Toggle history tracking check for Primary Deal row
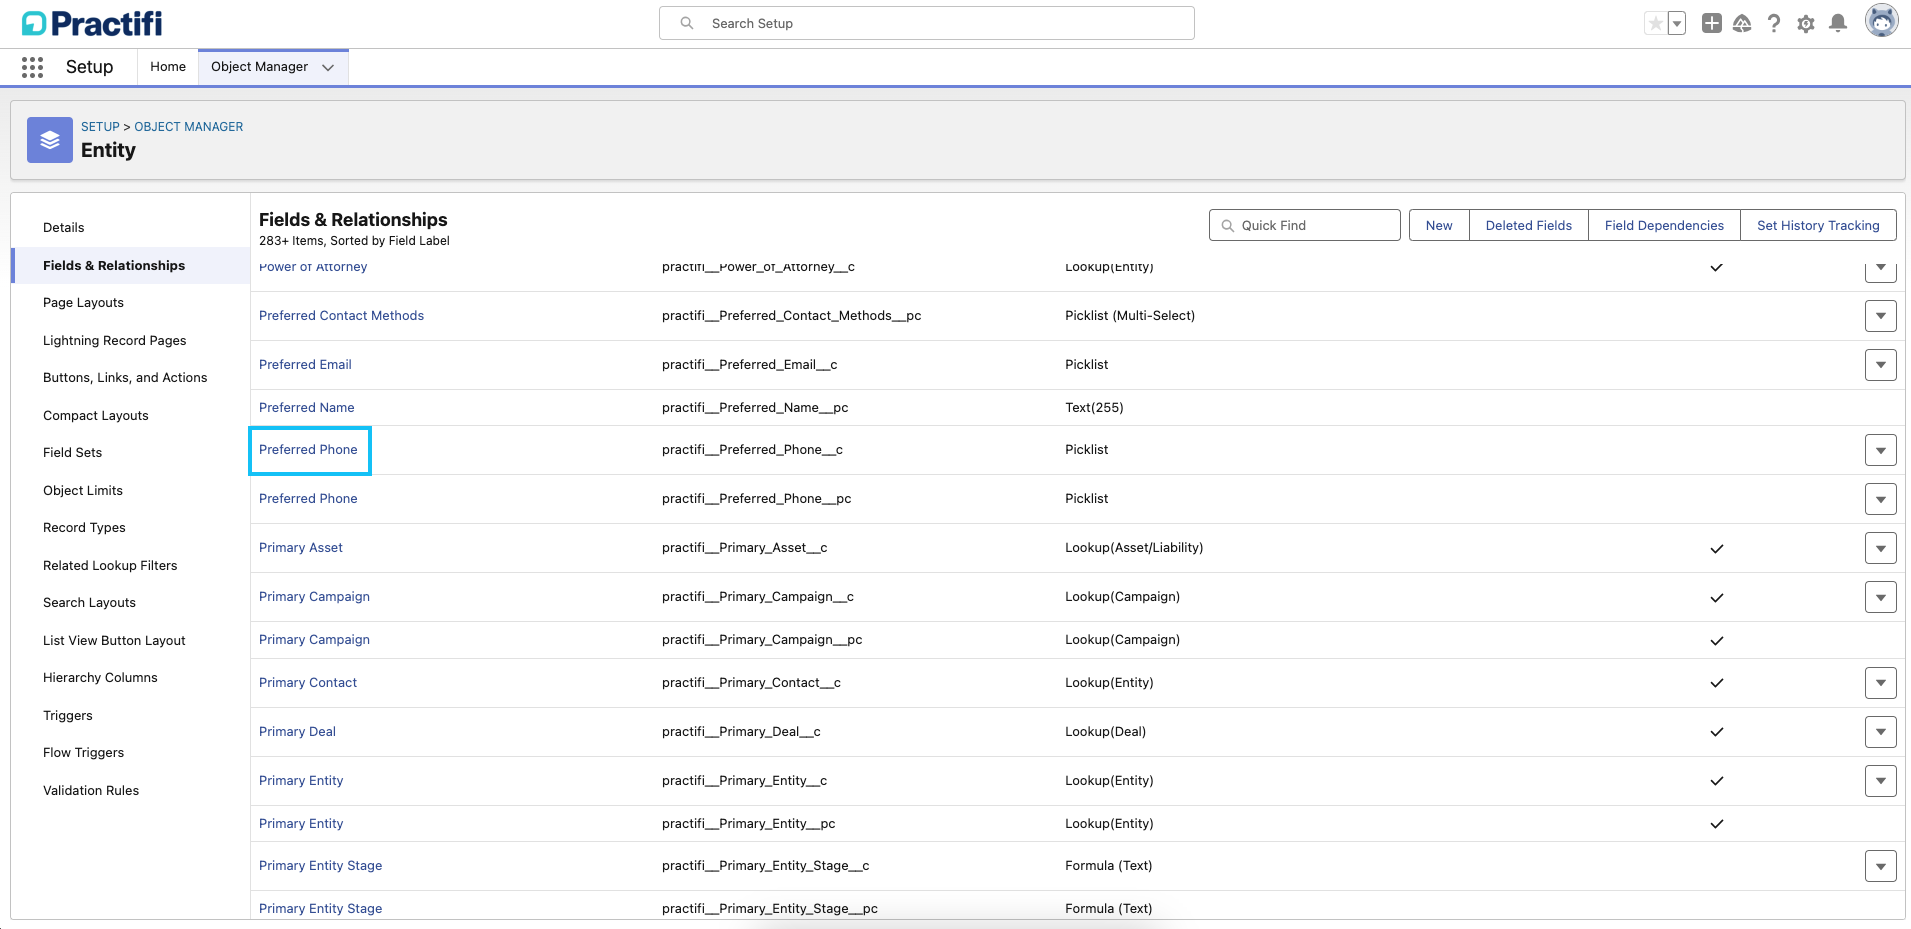 tap(1716, 732)
